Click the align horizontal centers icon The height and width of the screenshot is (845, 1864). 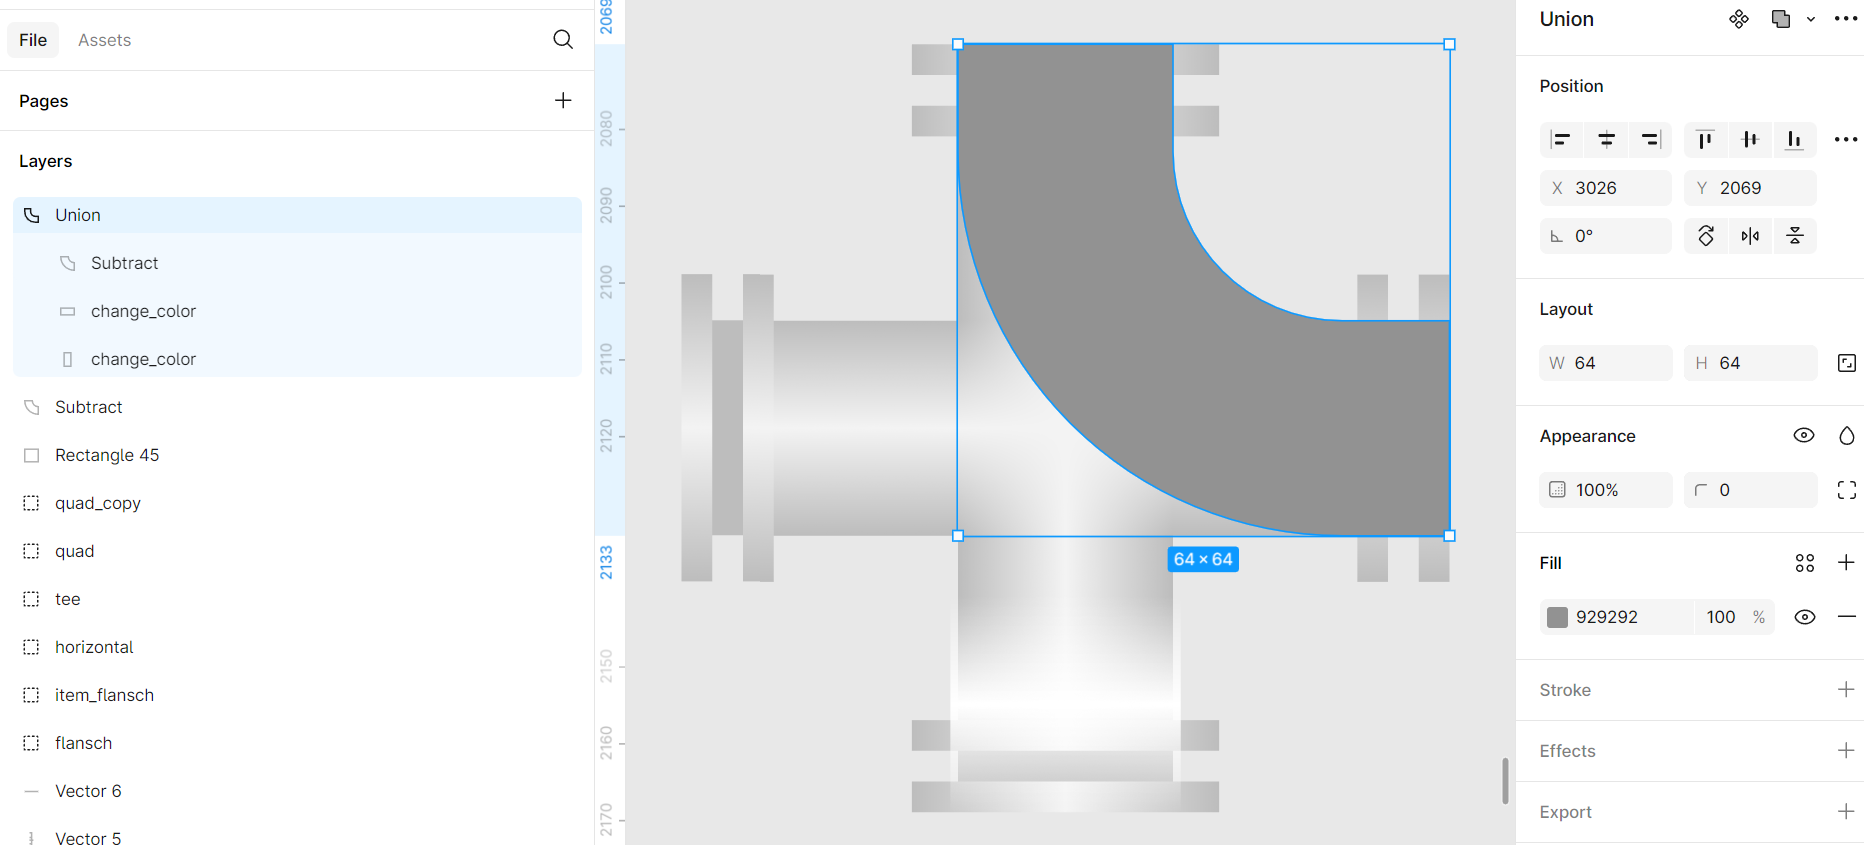tap(1606, 140)
